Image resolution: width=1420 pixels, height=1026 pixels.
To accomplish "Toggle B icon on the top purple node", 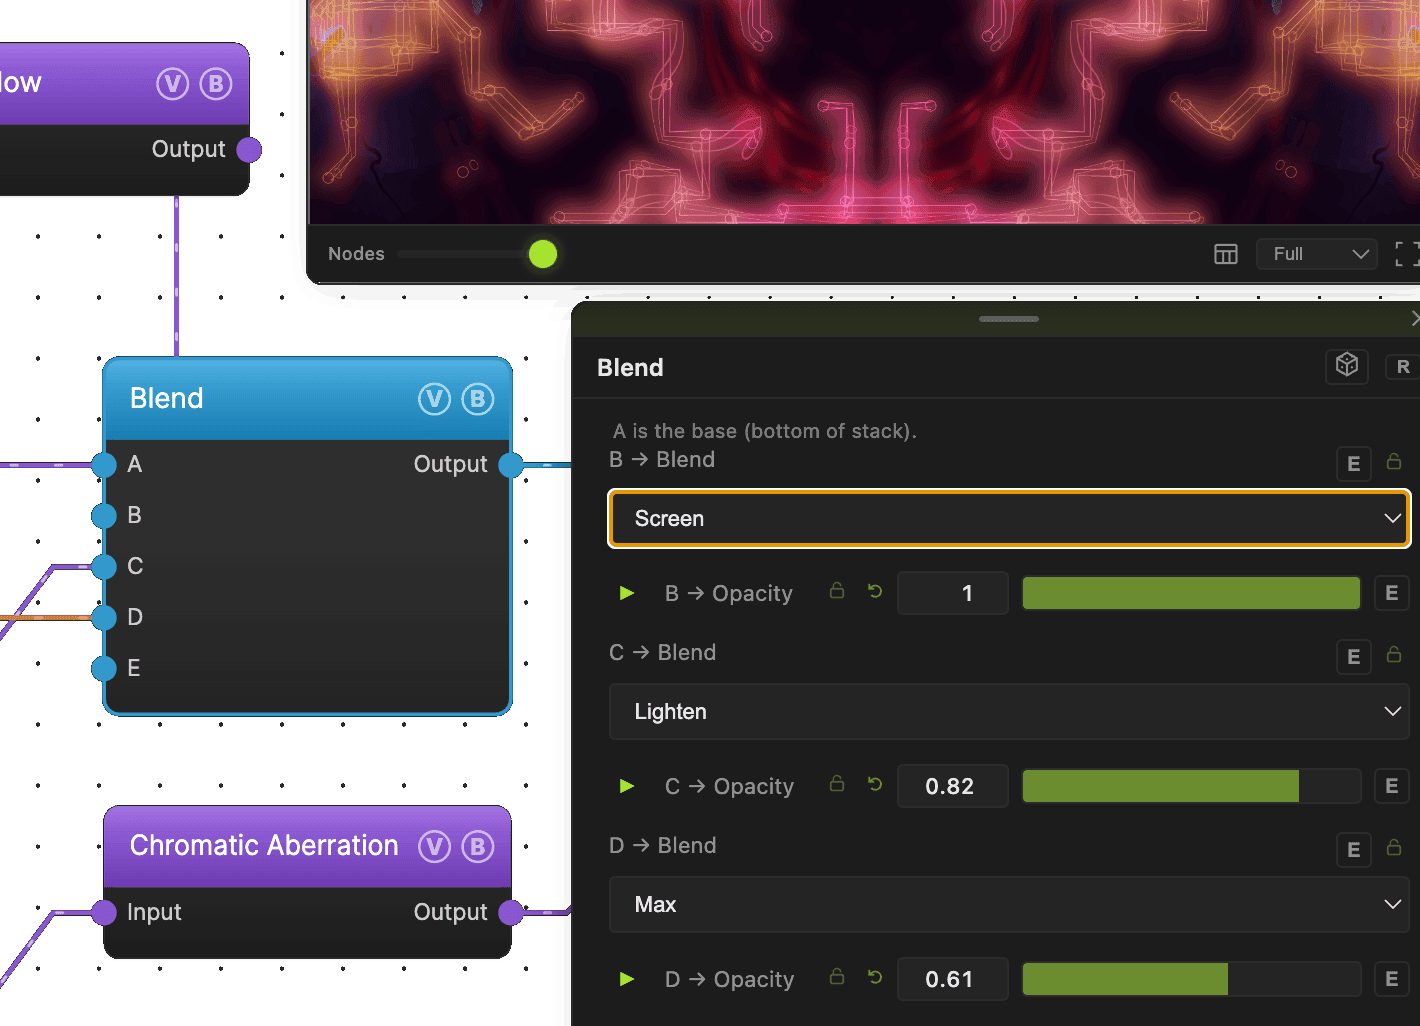I will (216, 84).
